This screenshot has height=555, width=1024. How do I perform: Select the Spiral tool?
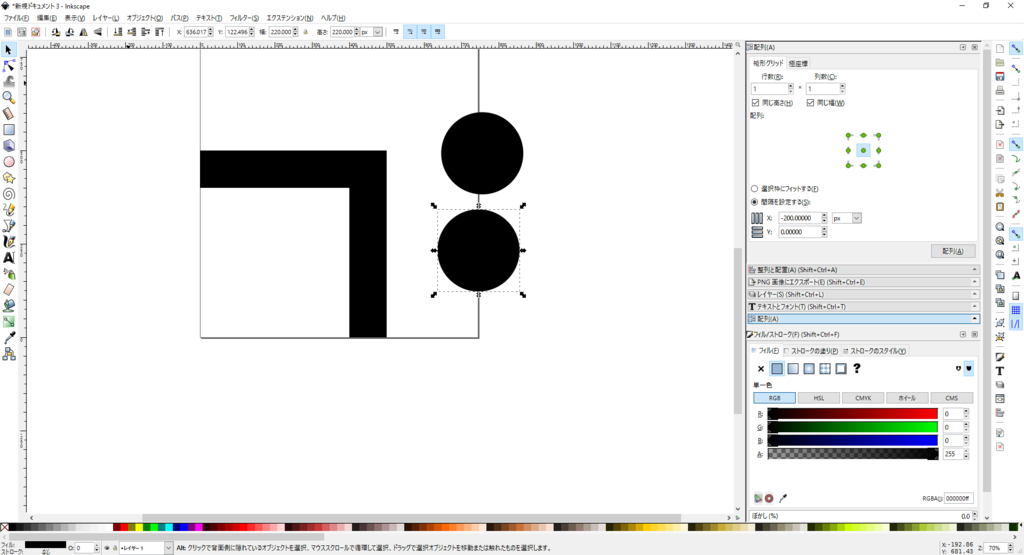(8, 194)
